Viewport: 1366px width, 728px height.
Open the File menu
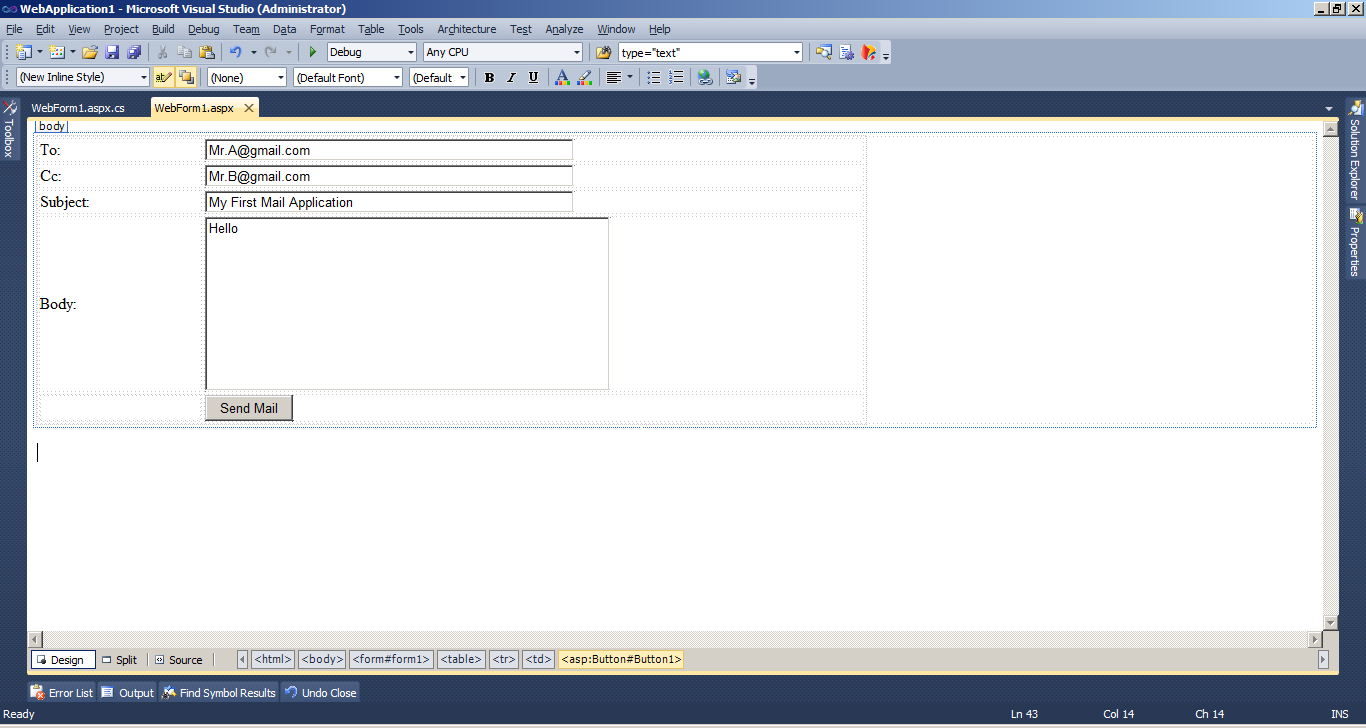[x=14, y=29]
